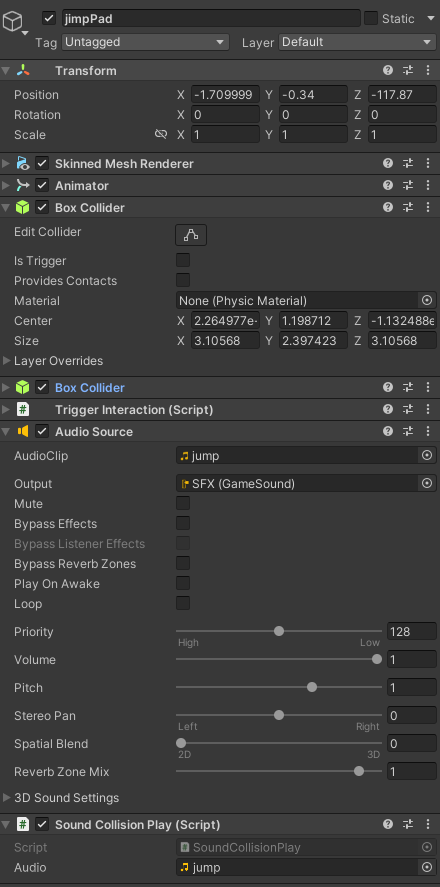The height and width of the screenshot is (887, 440).
Task: Open Skinned Mesh Renderer presets
Action: tap(408, 163)
